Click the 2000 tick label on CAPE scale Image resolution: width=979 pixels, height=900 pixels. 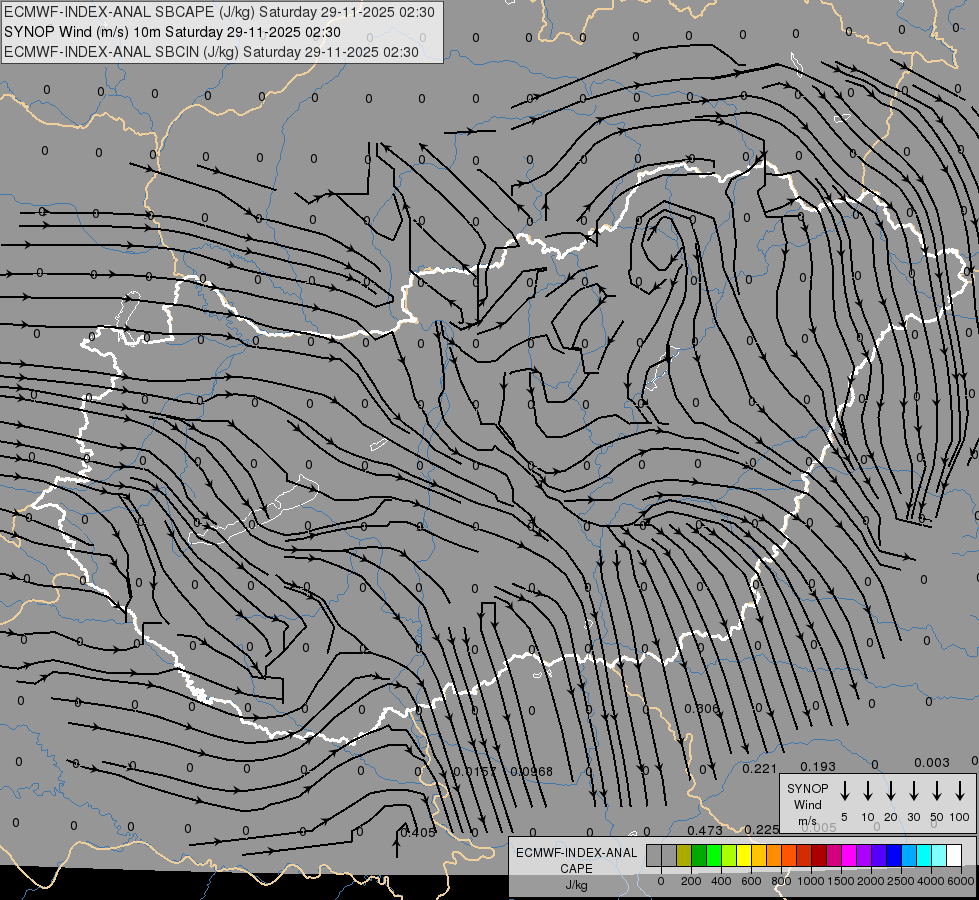click(x=871, y=881)
